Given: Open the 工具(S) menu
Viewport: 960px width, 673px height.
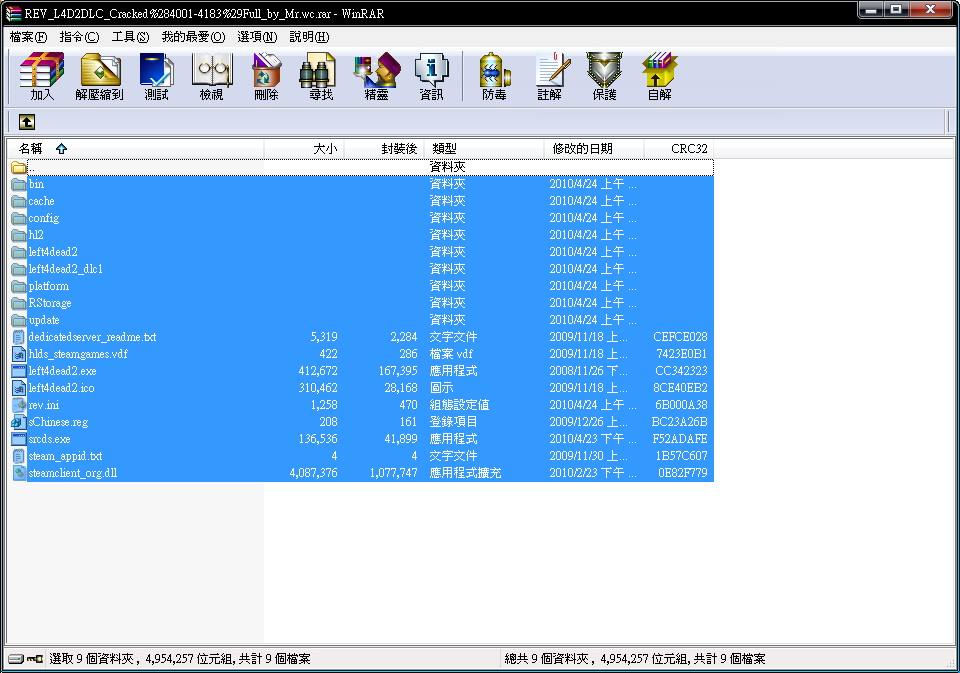Looking at the screenshot, I should pos(130,37).
